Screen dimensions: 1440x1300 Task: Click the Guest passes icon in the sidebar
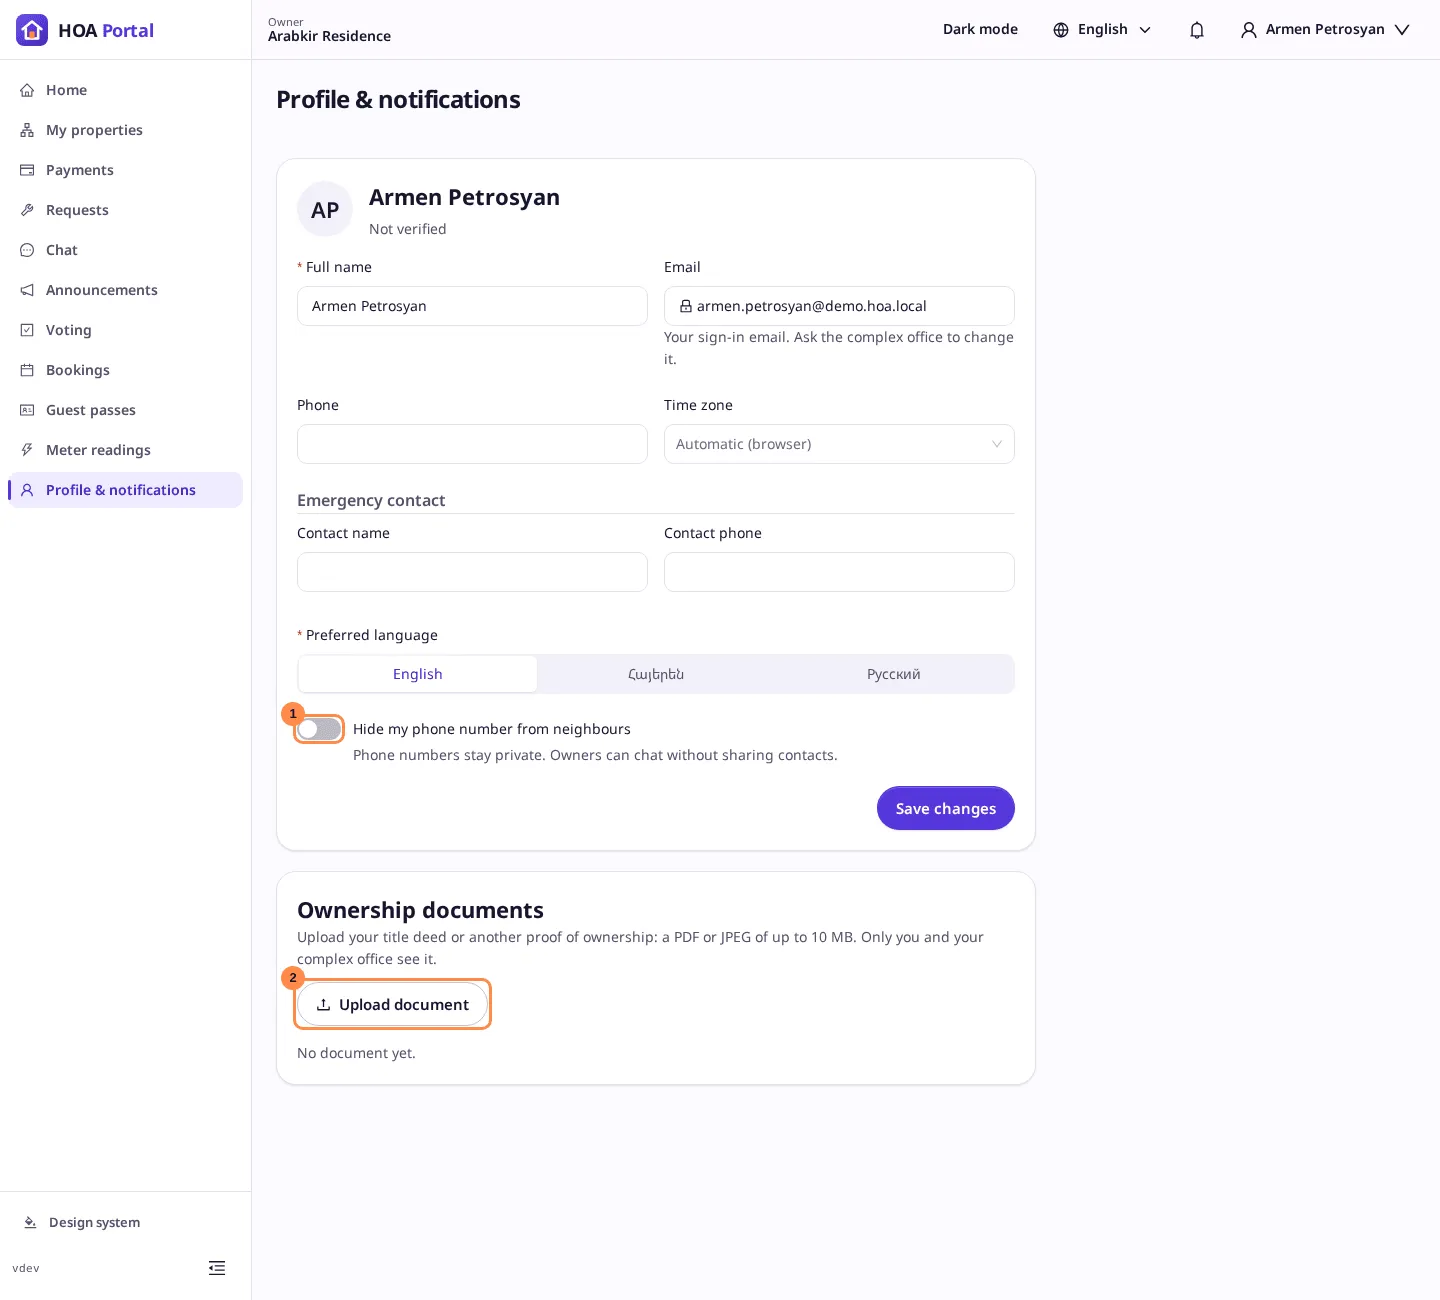click(x=27, y=410)
